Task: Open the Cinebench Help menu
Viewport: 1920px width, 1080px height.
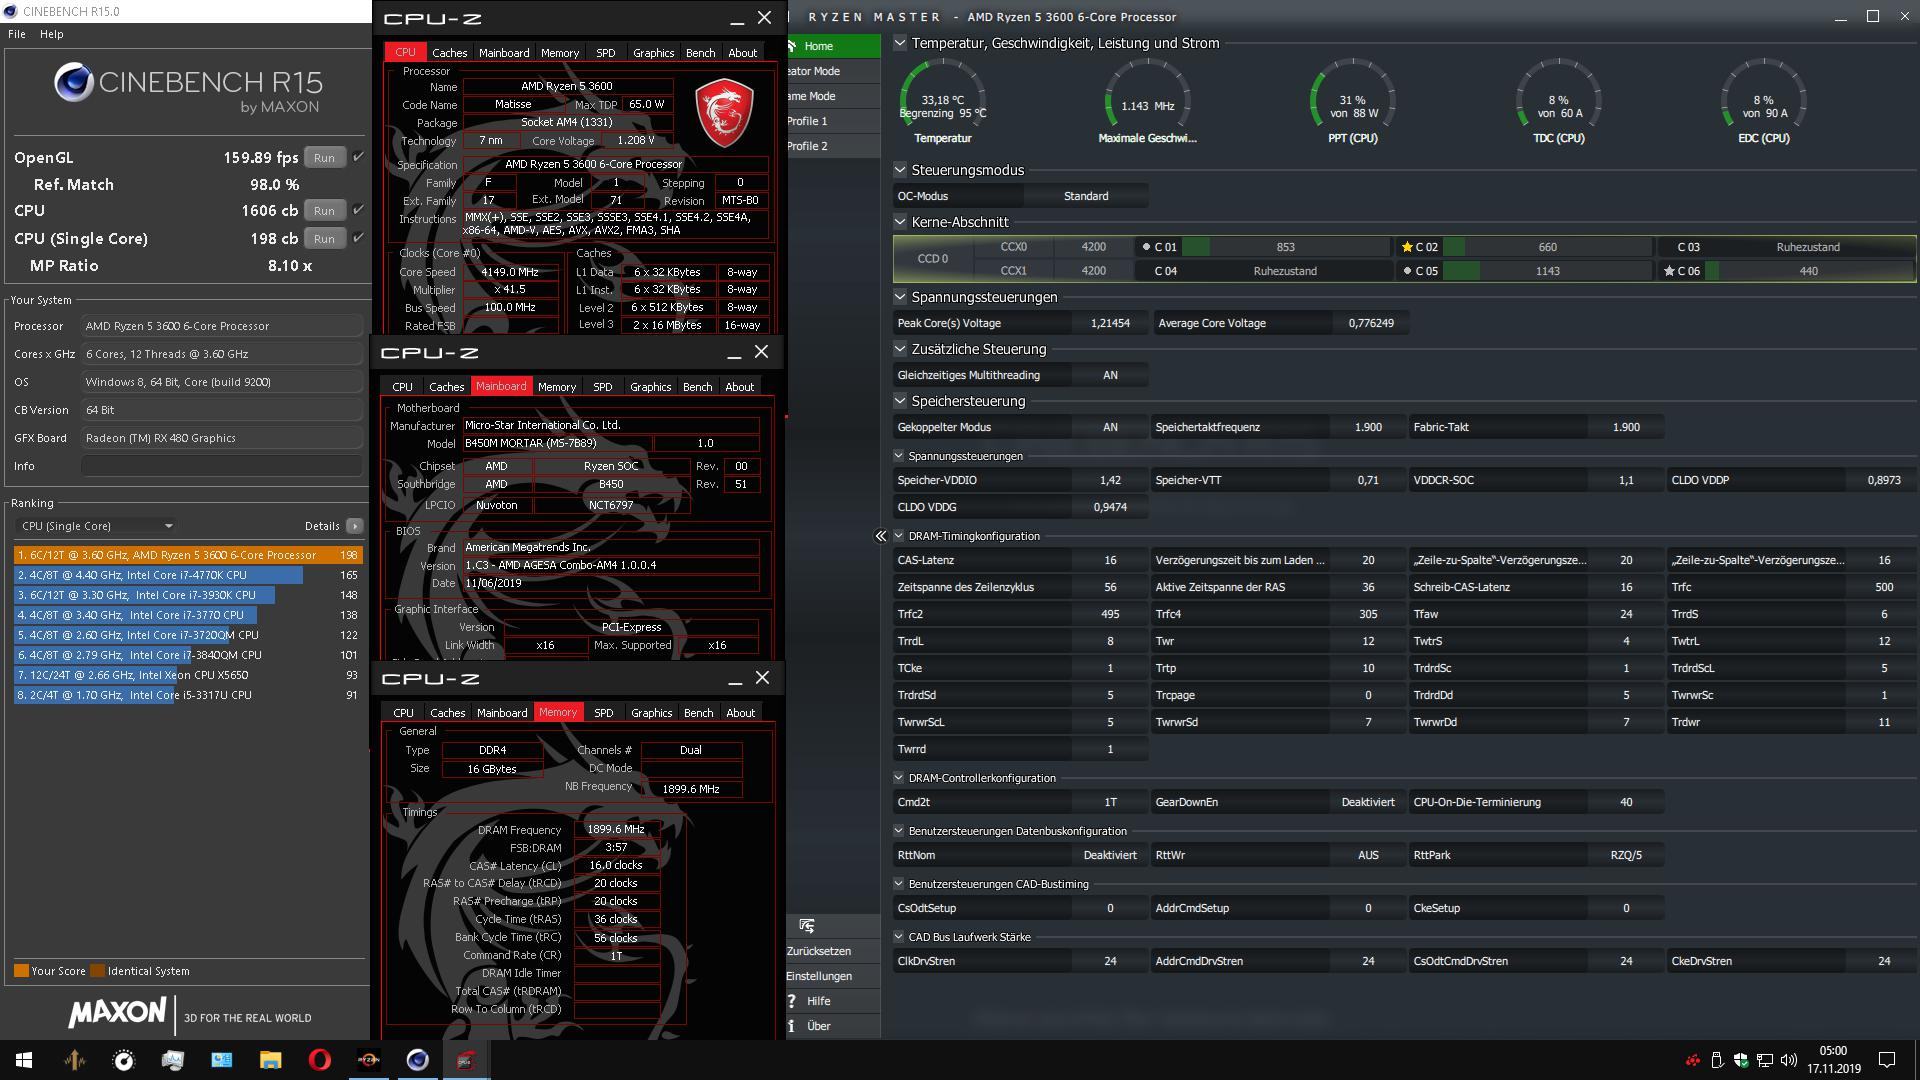Action: 52,34
